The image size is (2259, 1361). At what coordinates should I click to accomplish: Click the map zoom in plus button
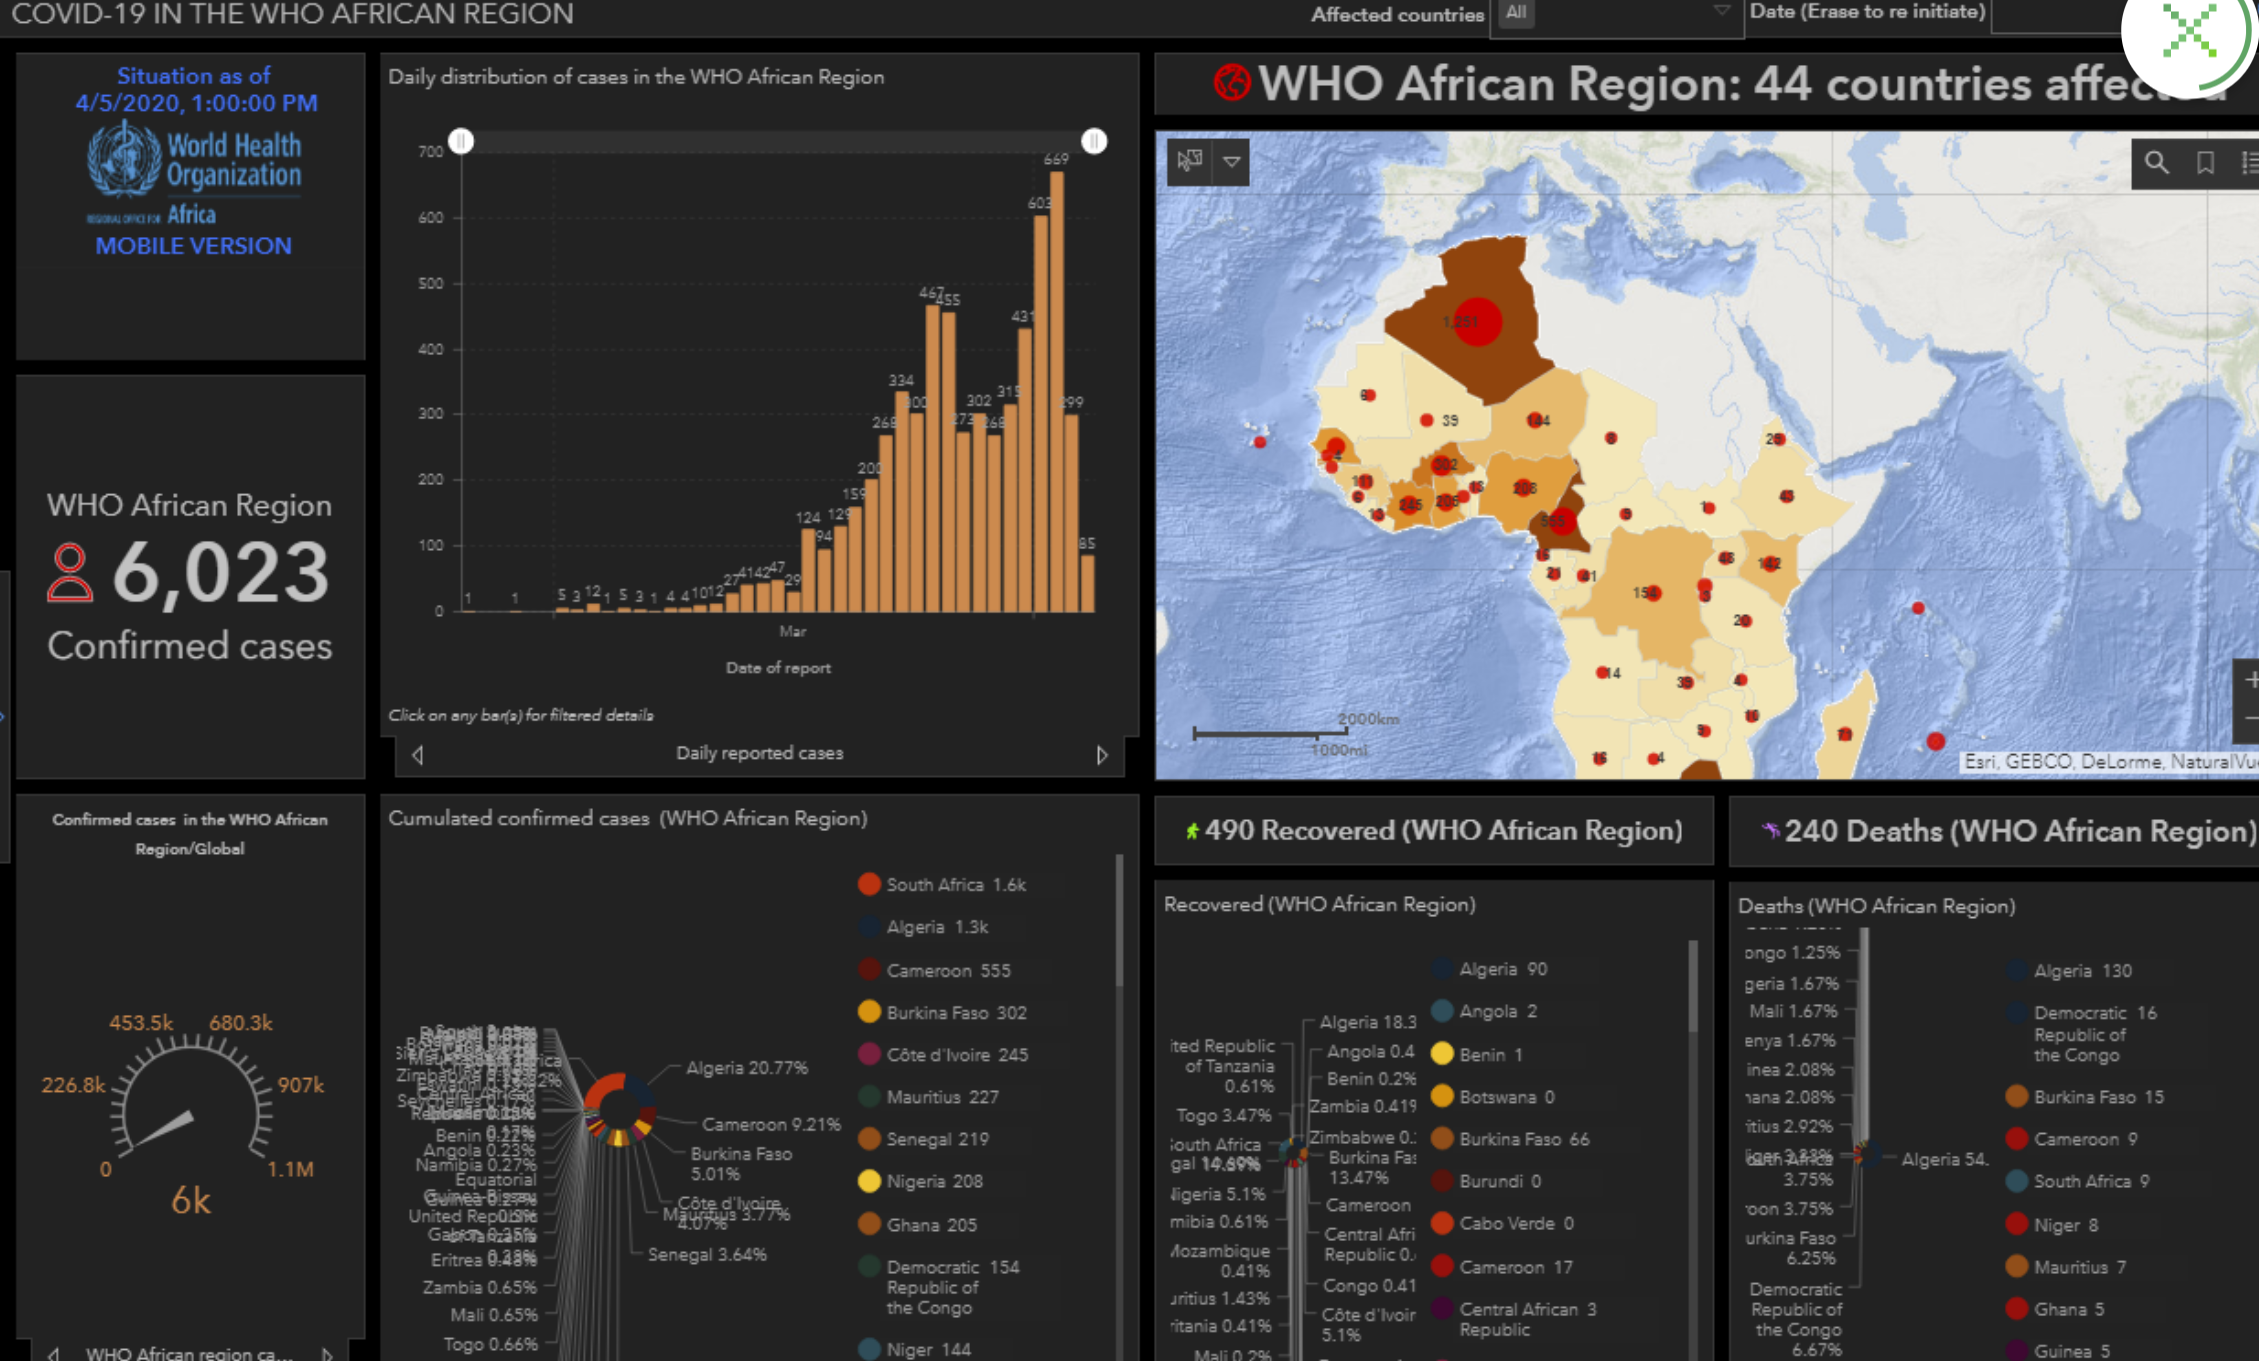click(x=2250, y=680)
